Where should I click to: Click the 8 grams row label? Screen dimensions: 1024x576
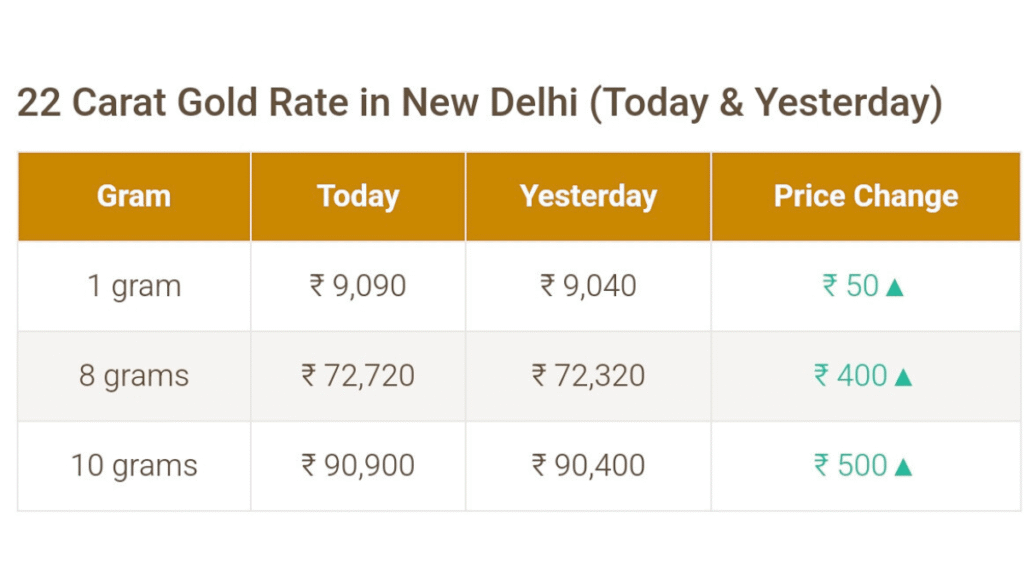tap(134, 376)
